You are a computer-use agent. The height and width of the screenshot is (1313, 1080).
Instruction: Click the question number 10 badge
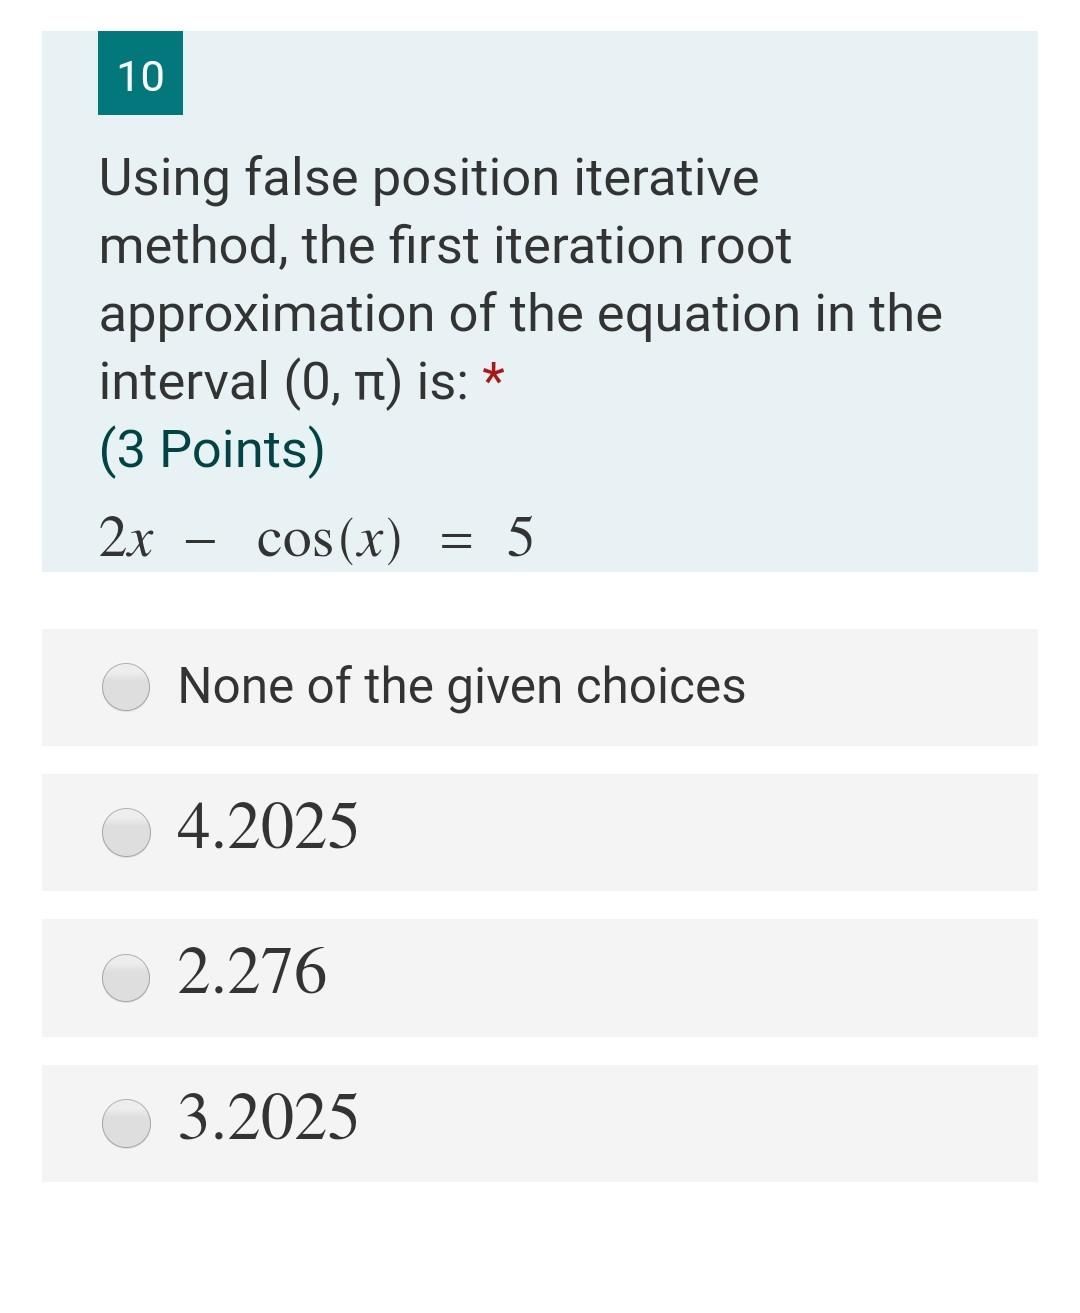pos(140,73)
